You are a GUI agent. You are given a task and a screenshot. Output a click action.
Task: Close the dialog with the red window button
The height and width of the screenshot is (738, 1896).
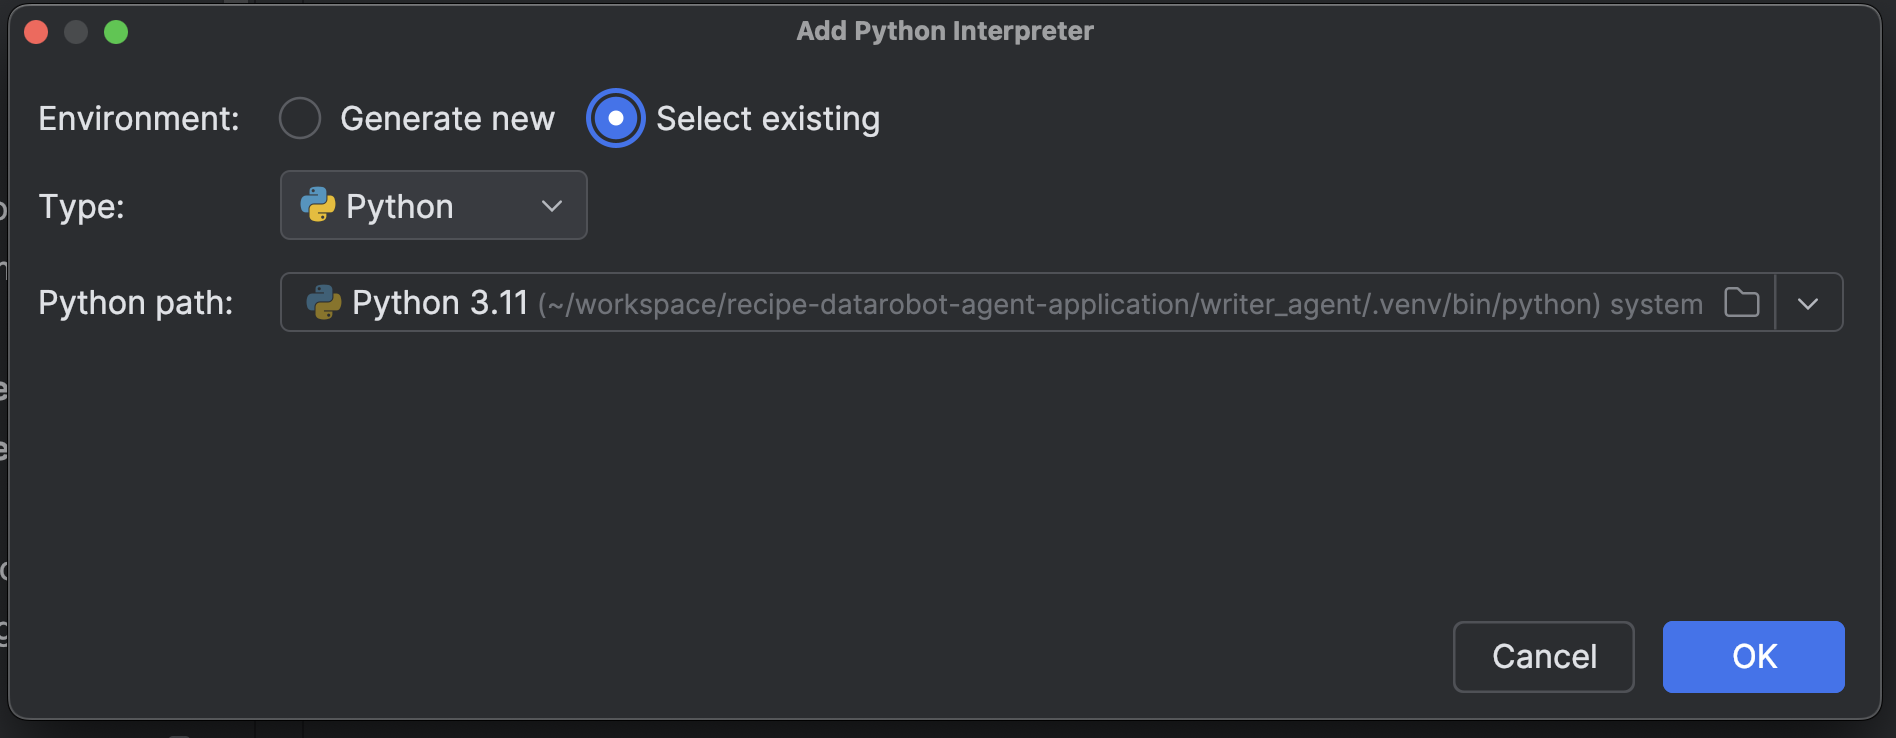coord(36,32)
